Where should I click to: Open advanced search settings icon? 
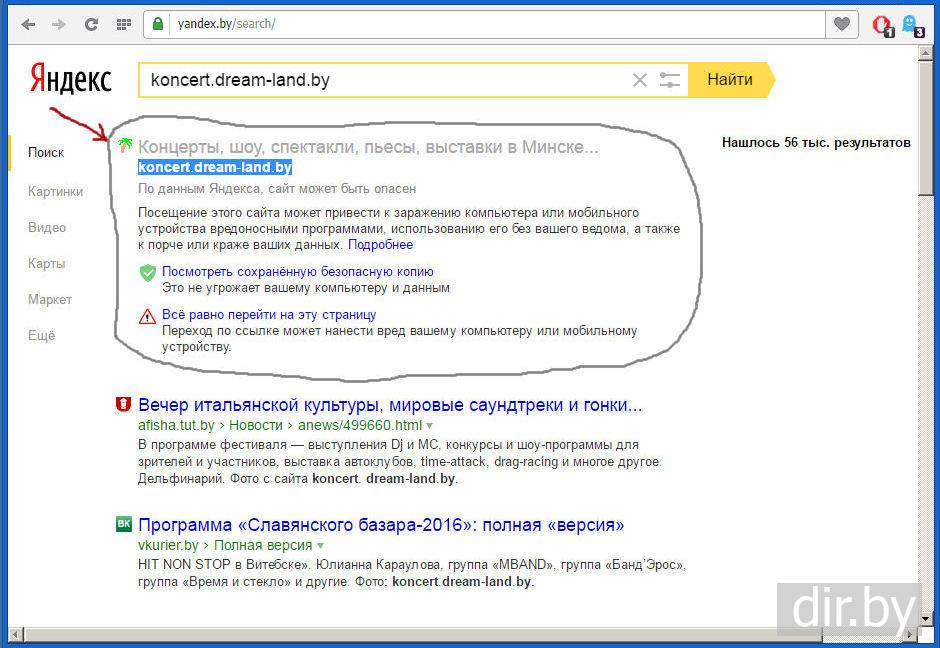[x=670, y=80]
